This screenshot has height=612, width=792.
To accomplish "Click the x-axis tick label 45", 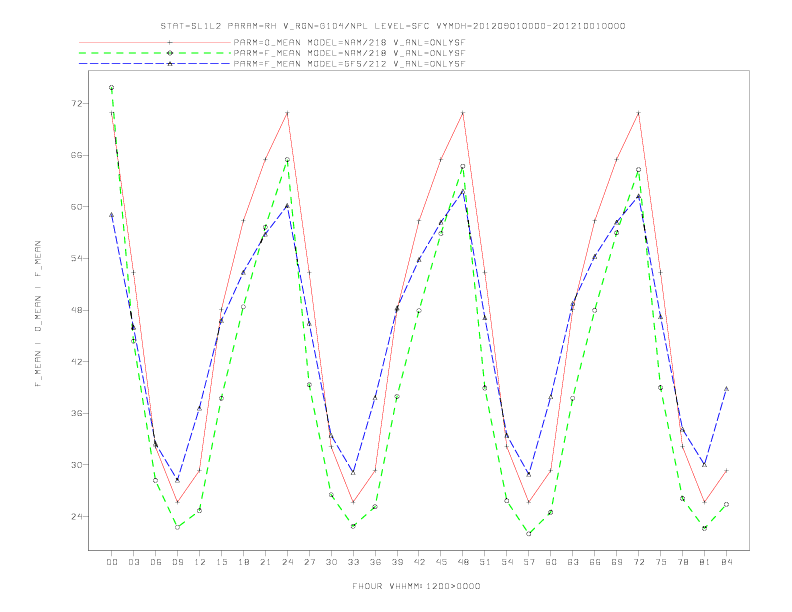I will point(441,562).
